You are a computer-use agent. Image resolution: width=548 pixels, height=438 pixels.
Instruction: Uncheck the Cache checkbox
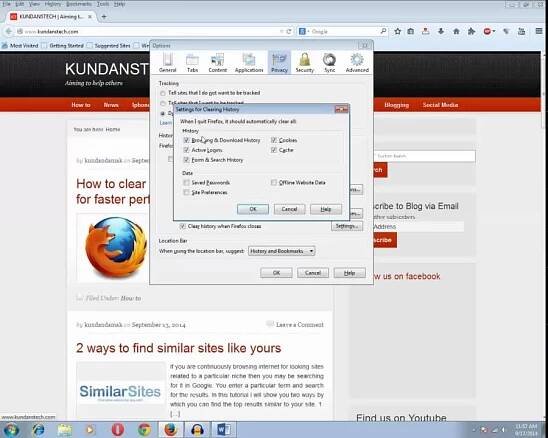tap(274, 150)
